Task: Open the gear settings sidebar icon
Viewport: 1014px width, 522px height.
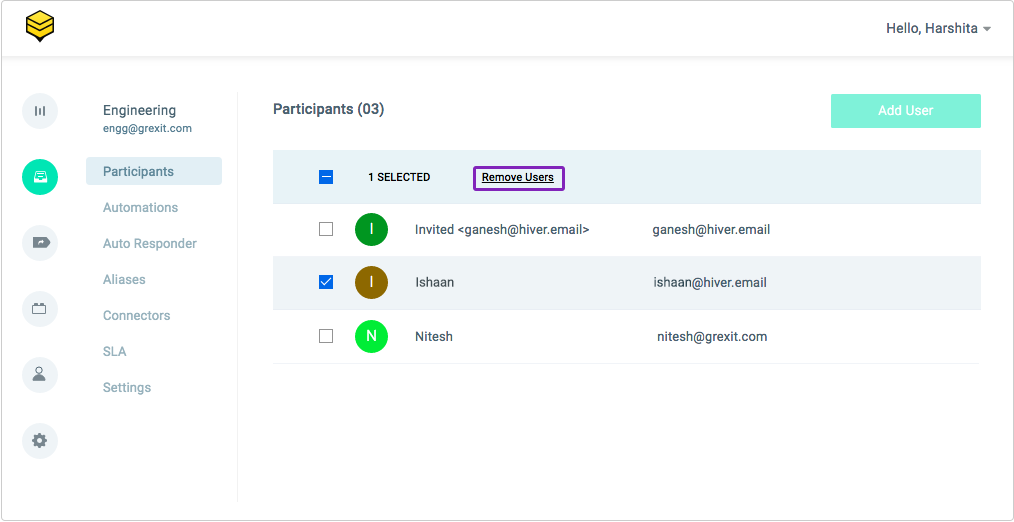Action: pos(40,441)
